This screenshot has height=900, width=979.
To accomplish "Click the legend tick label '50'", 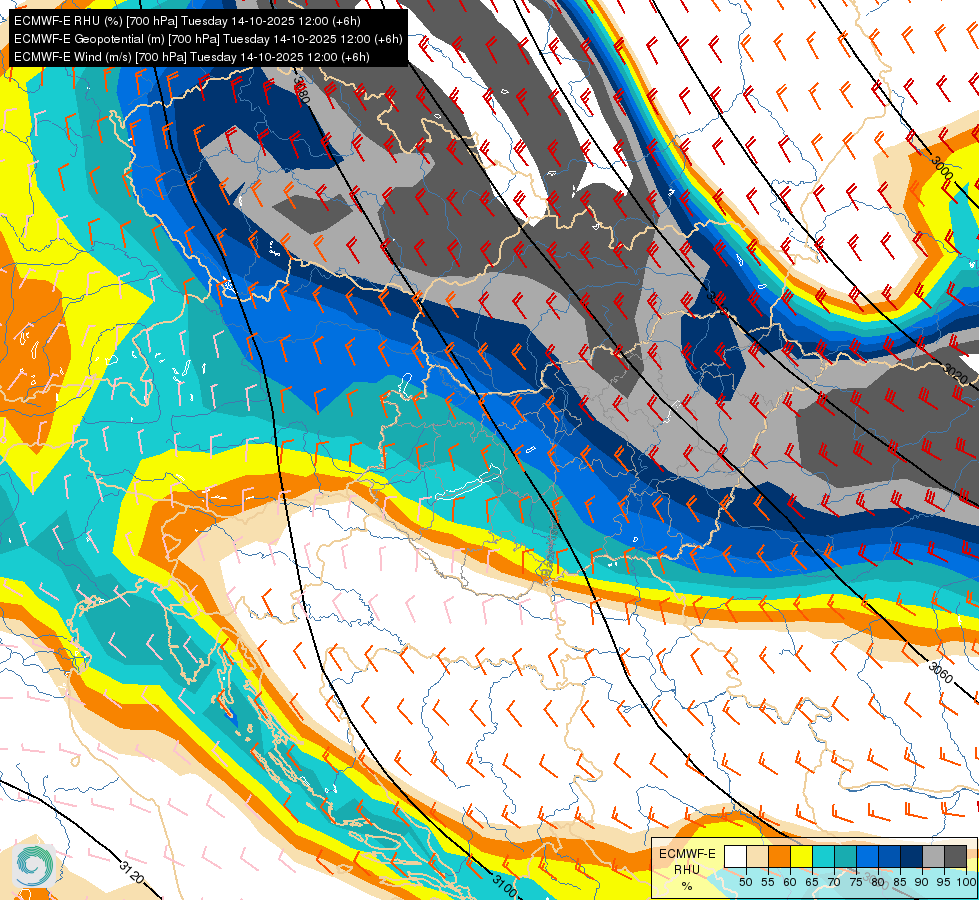I will click(745, 882).
